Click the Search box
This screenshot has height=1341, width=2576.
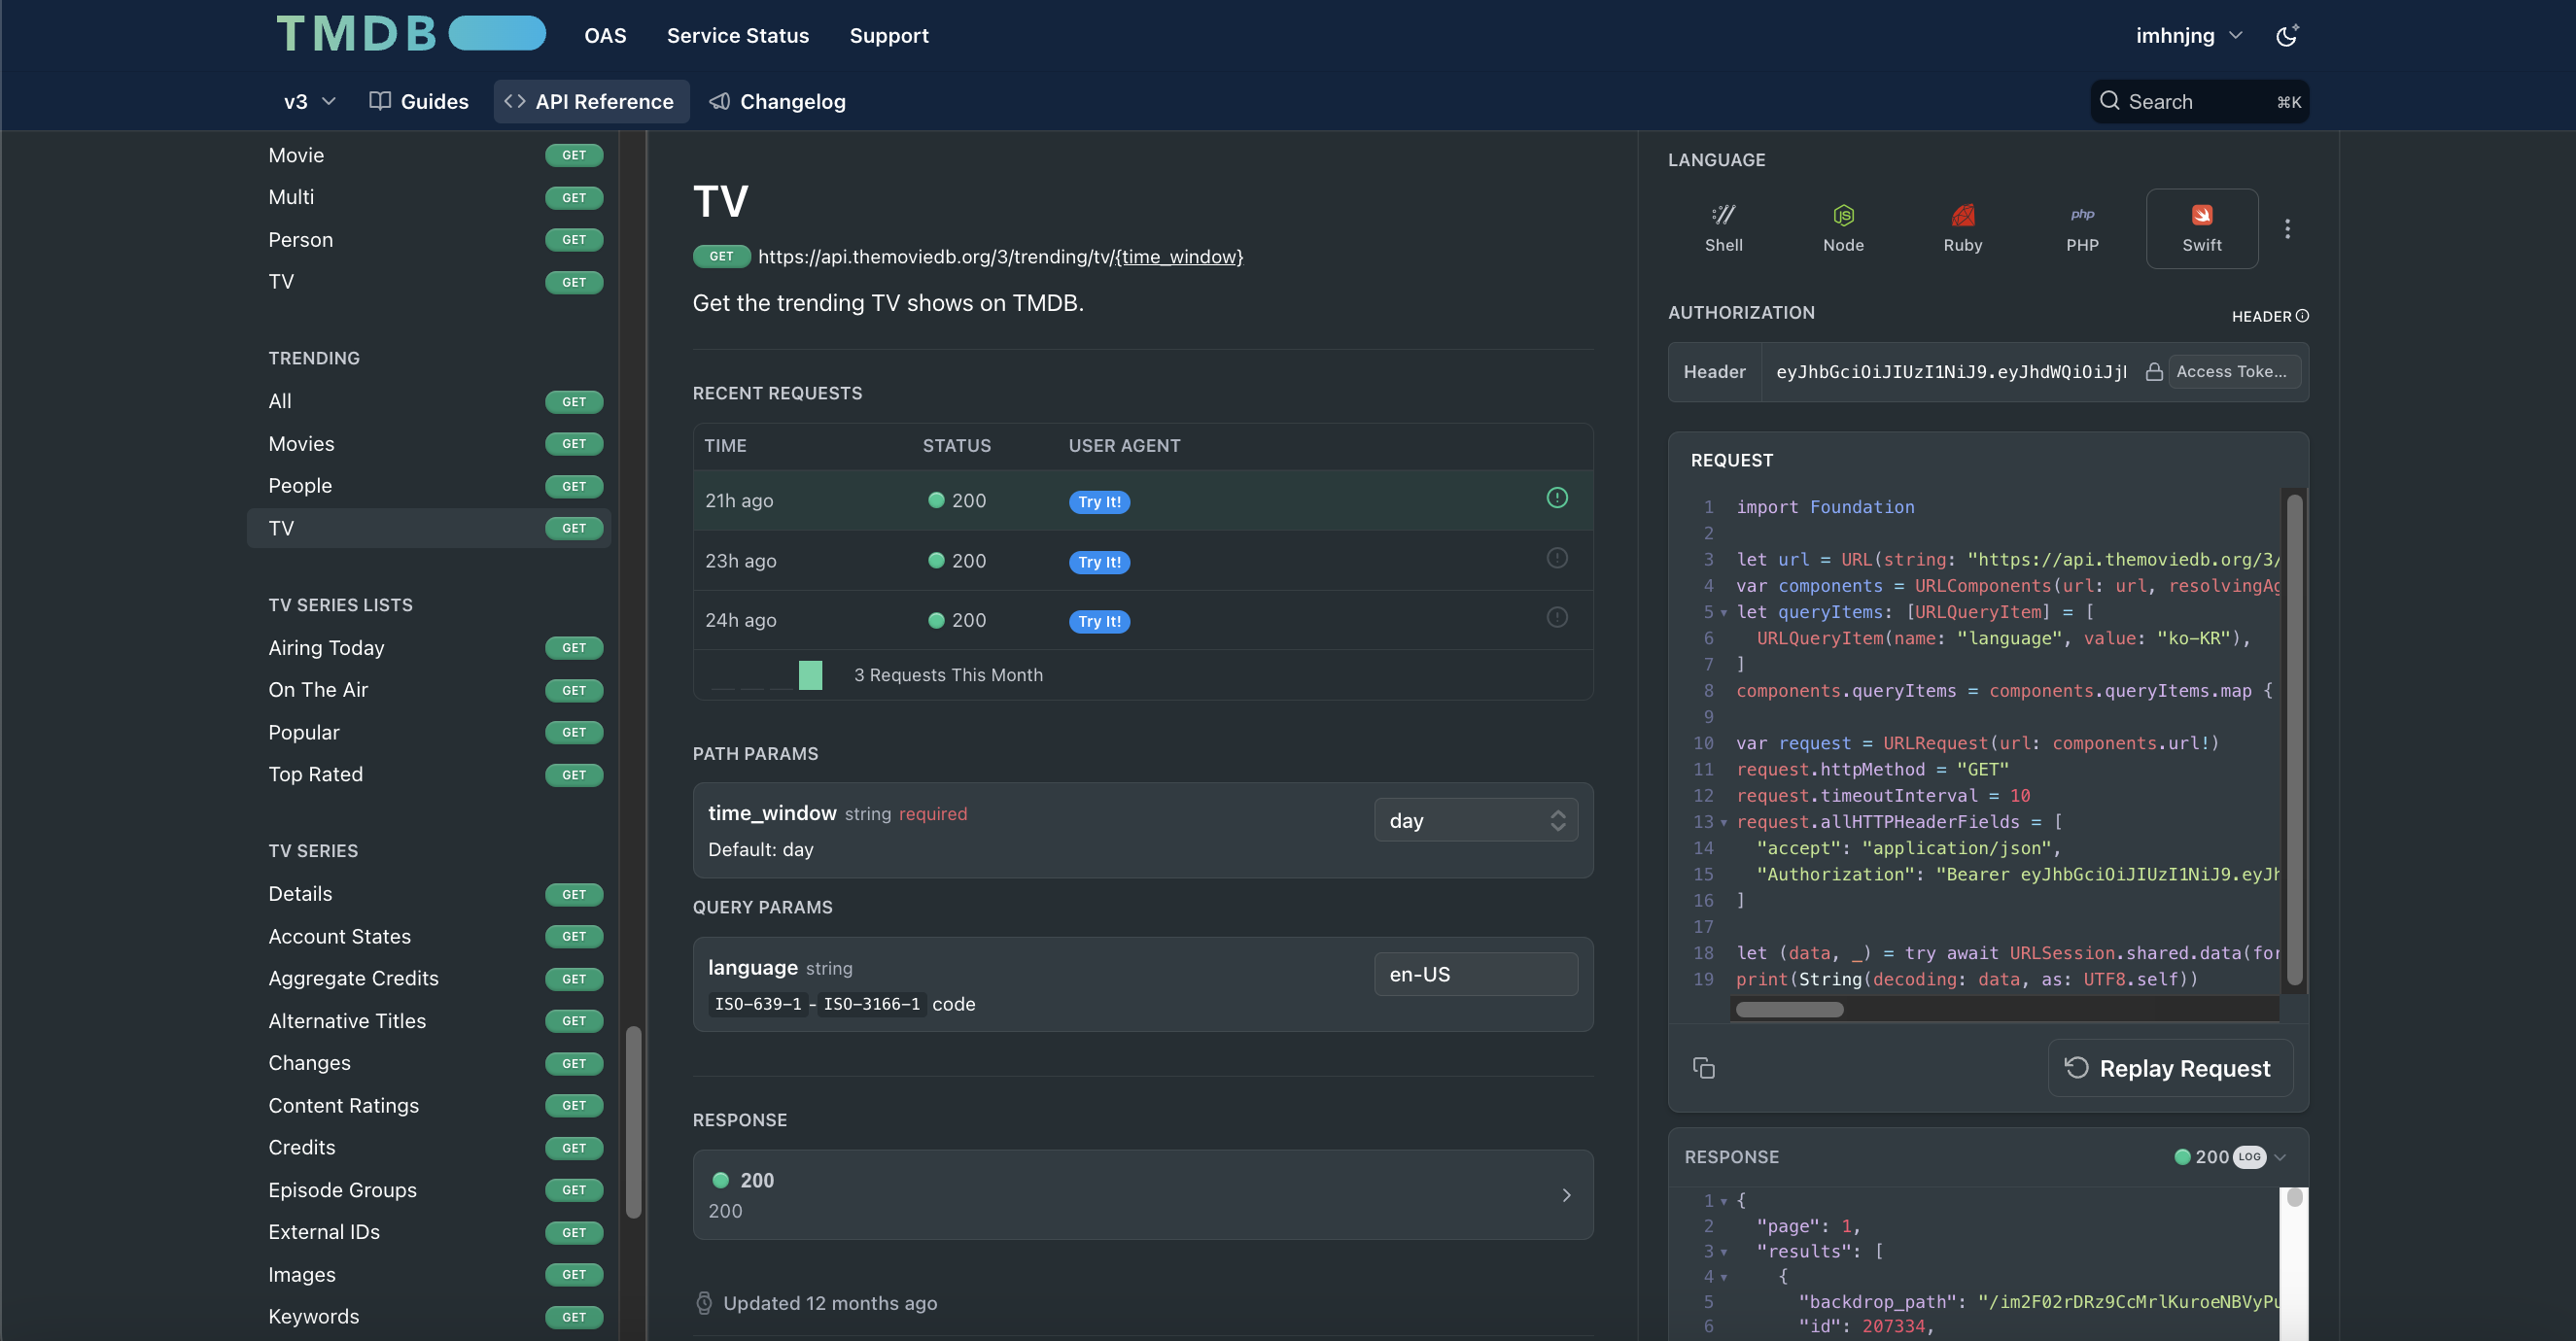pyautogui.click(x=2199, y=101)
